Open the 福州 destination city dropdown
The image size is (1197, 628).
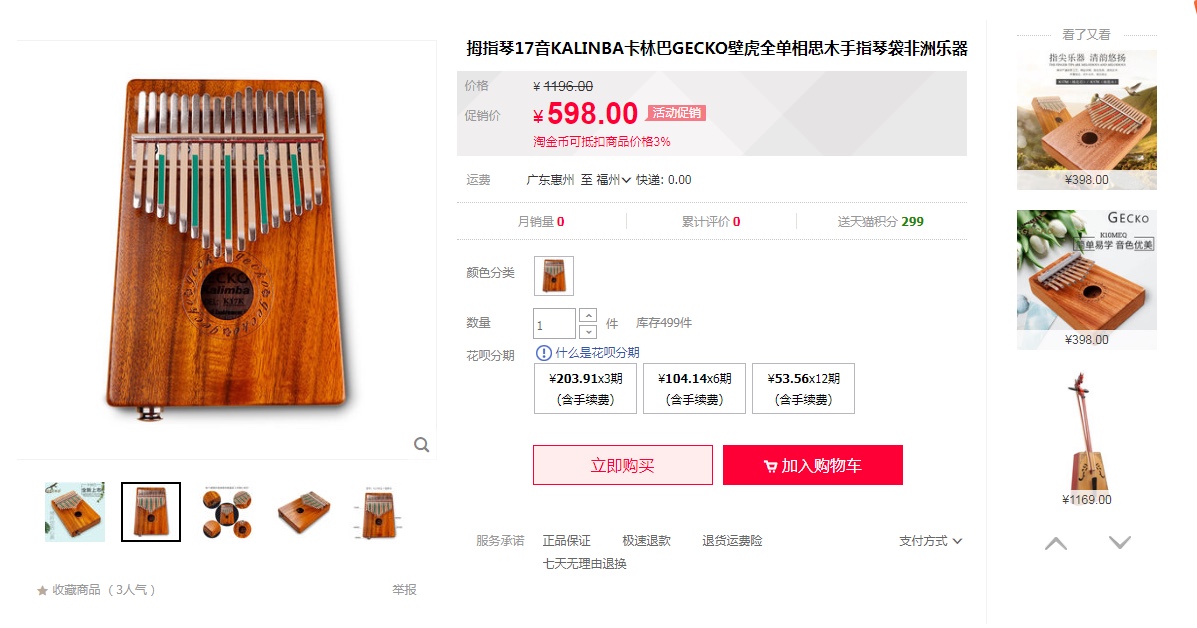pos(613,180)
